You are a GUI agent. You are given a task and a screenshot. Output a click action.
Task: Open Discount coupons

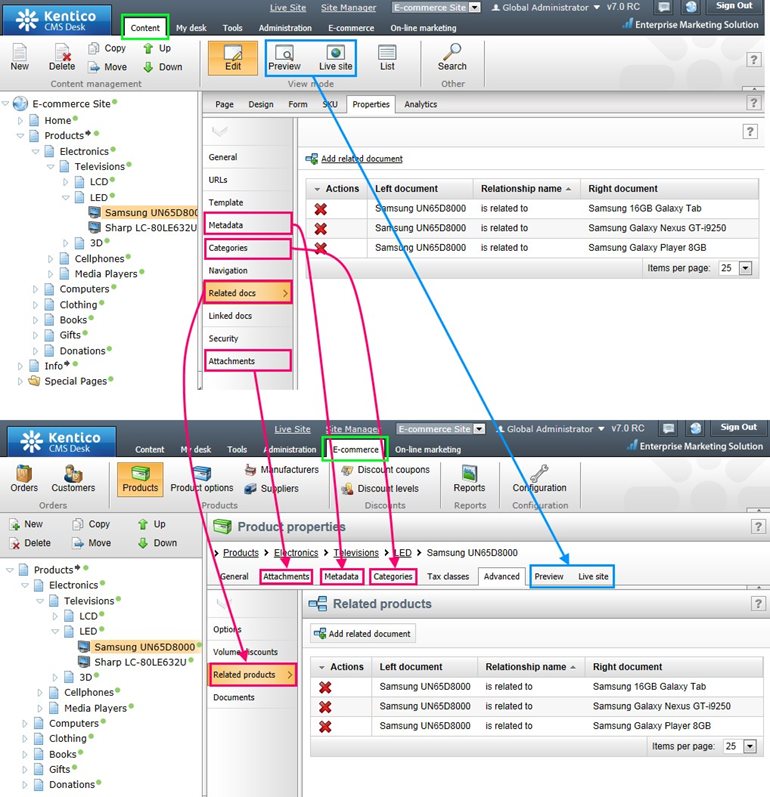tap(386, 470)
